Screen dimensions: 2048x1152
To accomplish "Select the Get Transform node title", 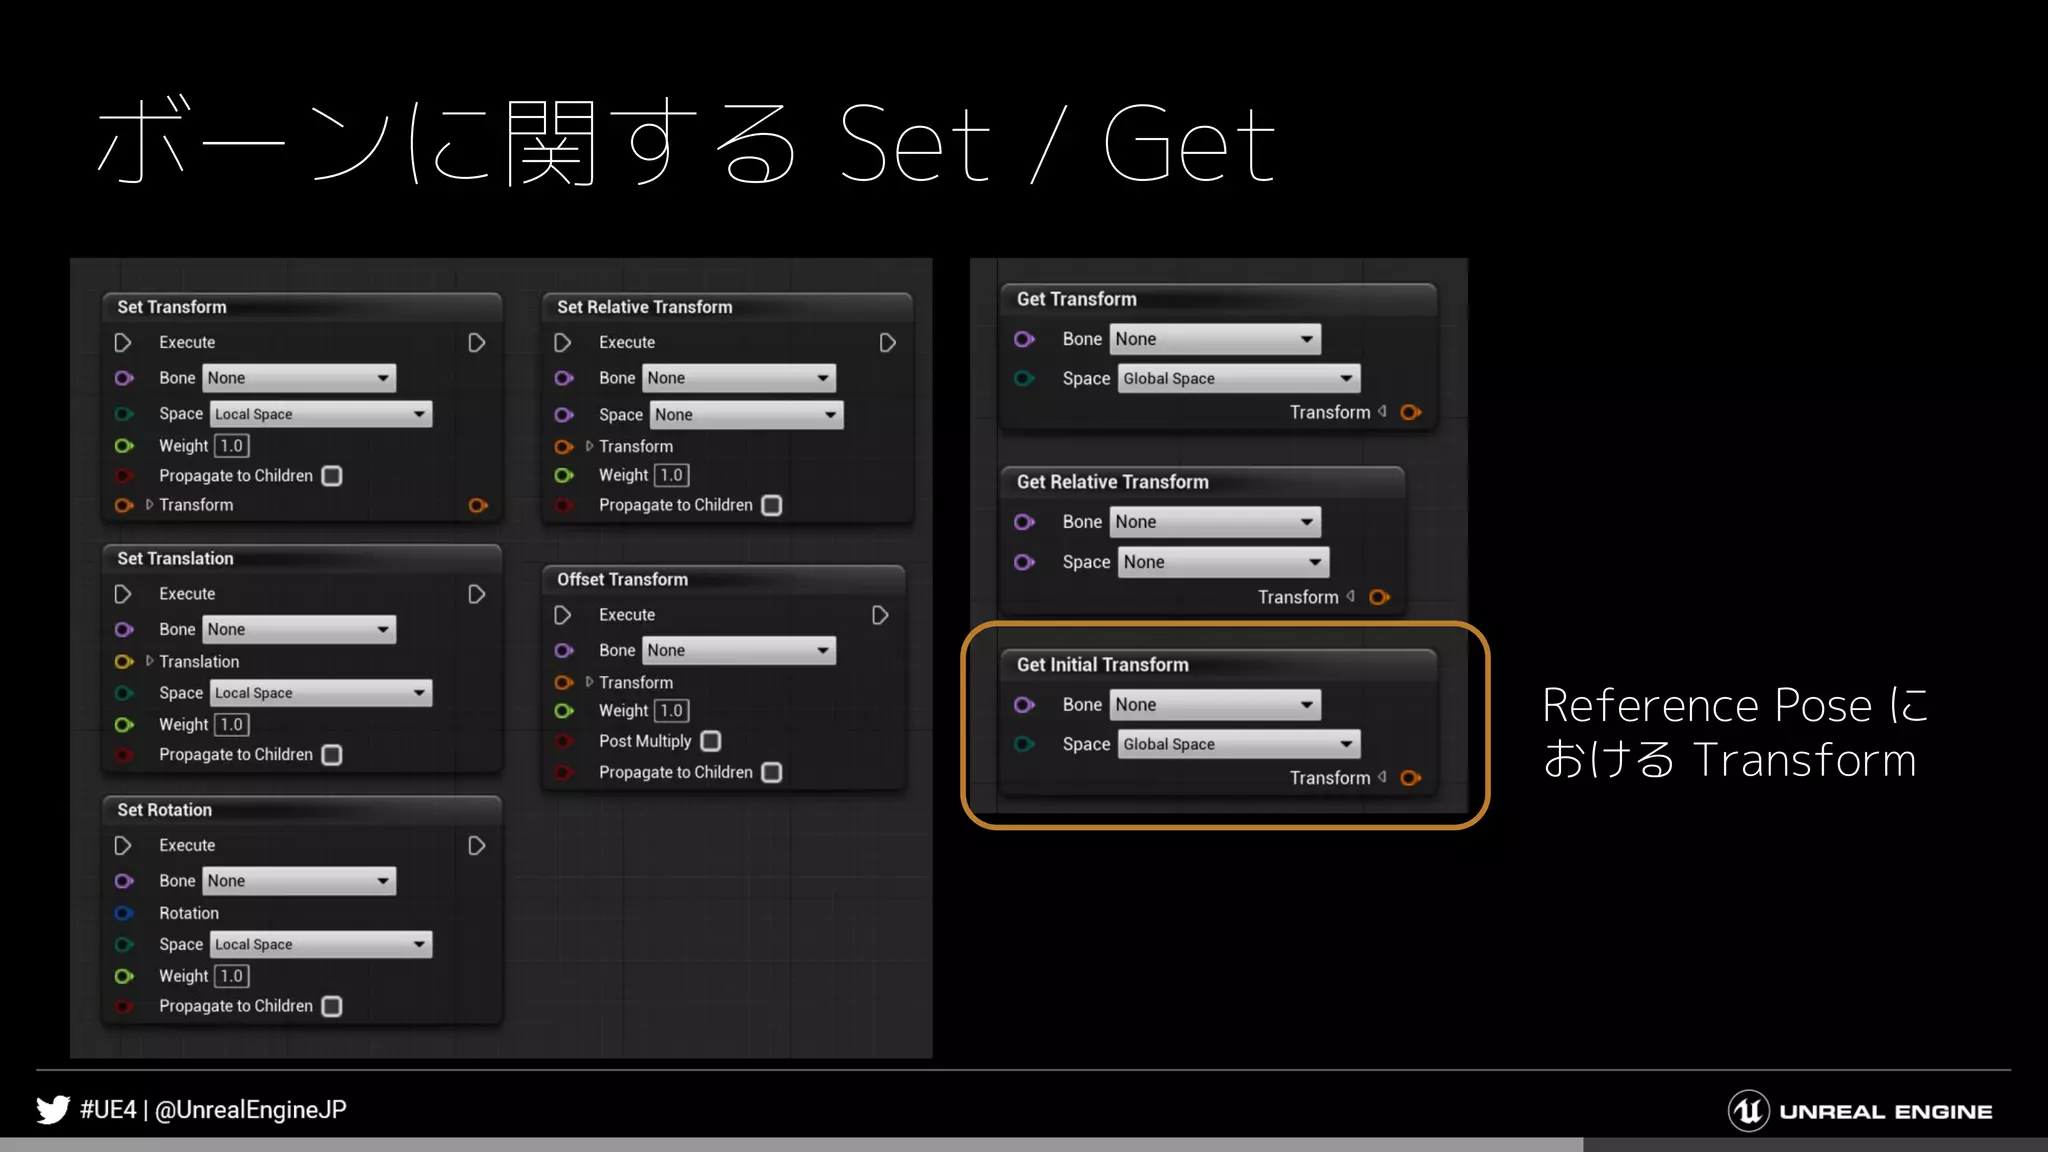I will [1076, 299].
